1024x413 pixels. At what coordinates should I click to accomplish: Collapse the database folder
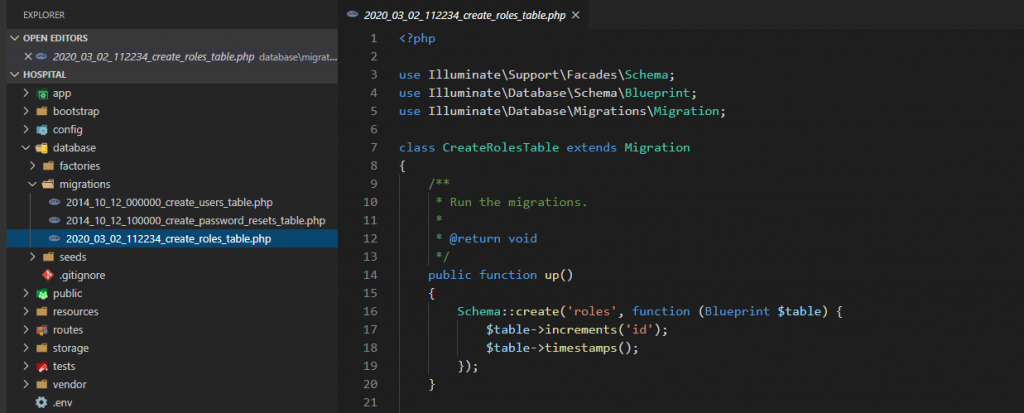pos(26,148)
